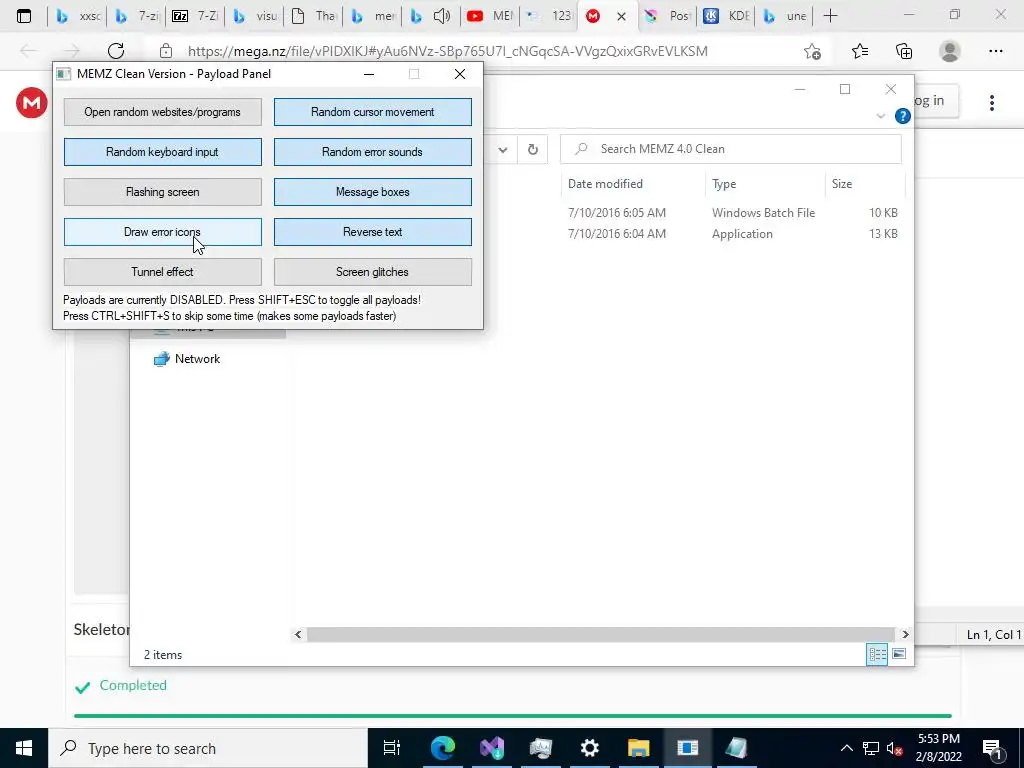Click the Search MEMZ 4.0 Clean field
Viewport: 1024px width, 768px height.
pos(731,149)
